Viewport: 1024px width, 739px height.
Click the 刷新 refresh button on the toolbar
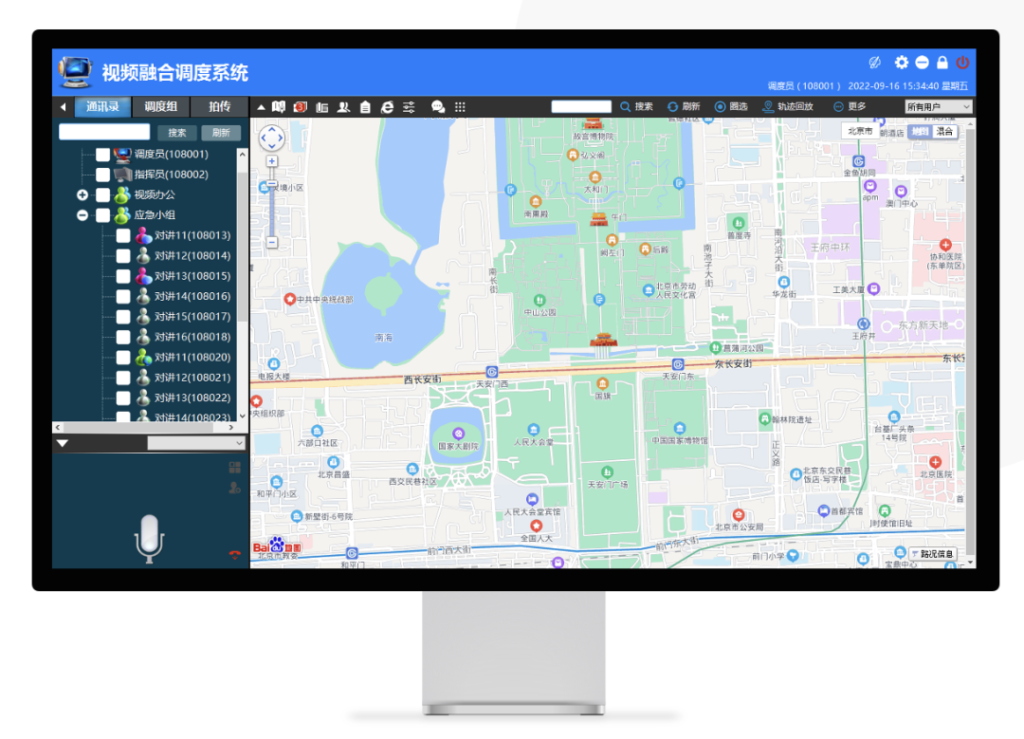point(684,107)
